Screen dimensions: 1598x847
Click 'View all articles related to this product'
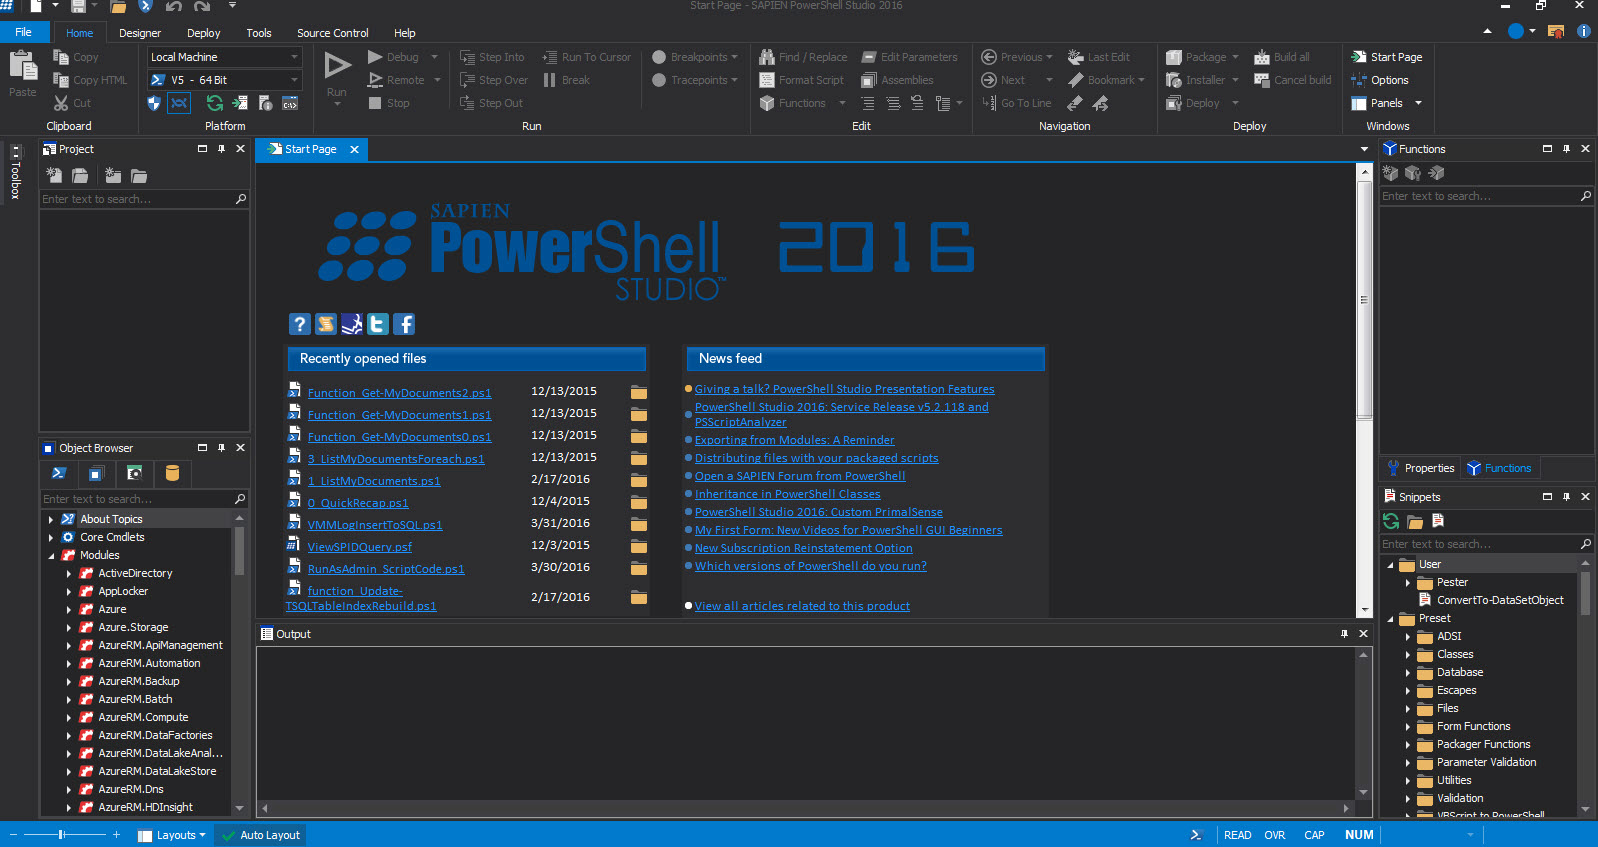pyautogui.click(x=802, y=606)
